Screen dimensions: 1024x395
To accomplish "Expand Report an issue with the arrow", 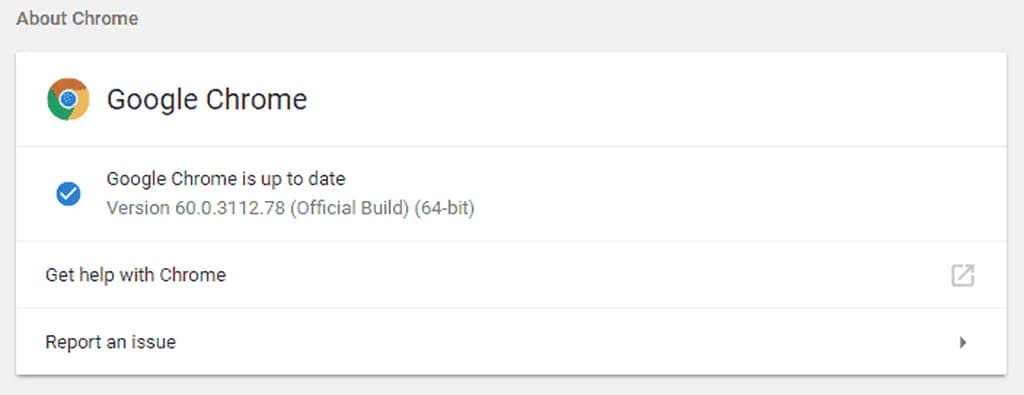I will click(963, 342).
